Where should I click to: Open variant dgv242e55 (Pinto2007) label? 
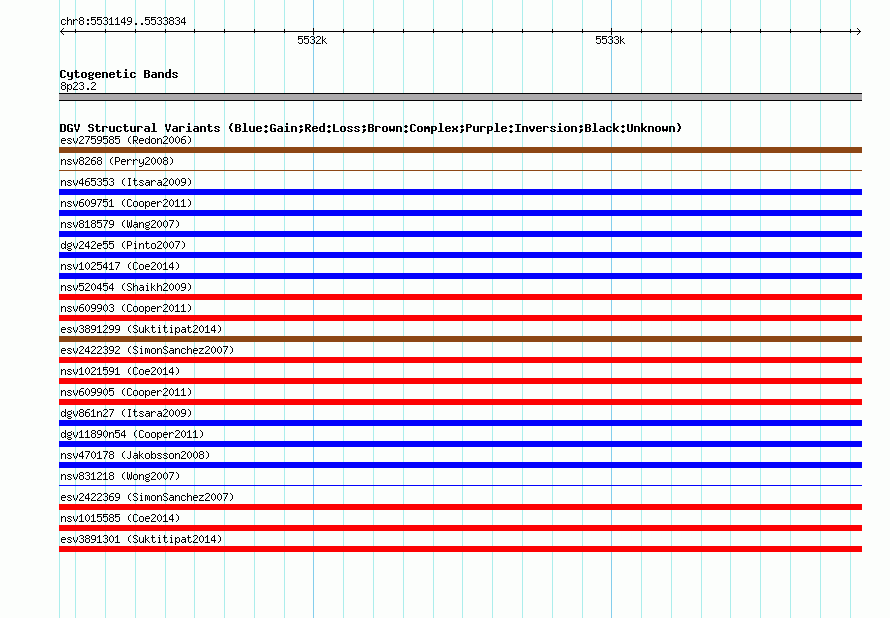point(123,245)
